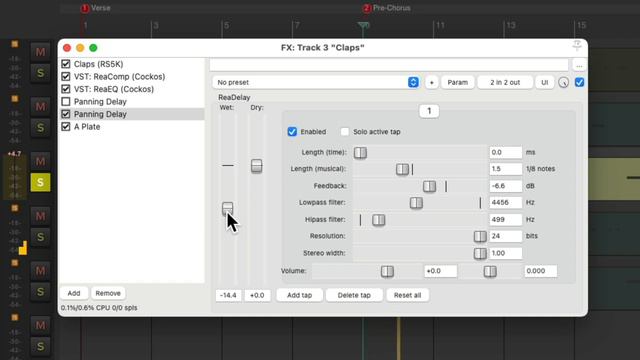This screenshot has width=640, height=360.
Task: Select Claps (RS5K) in FX list
Action: coord(98,64)
